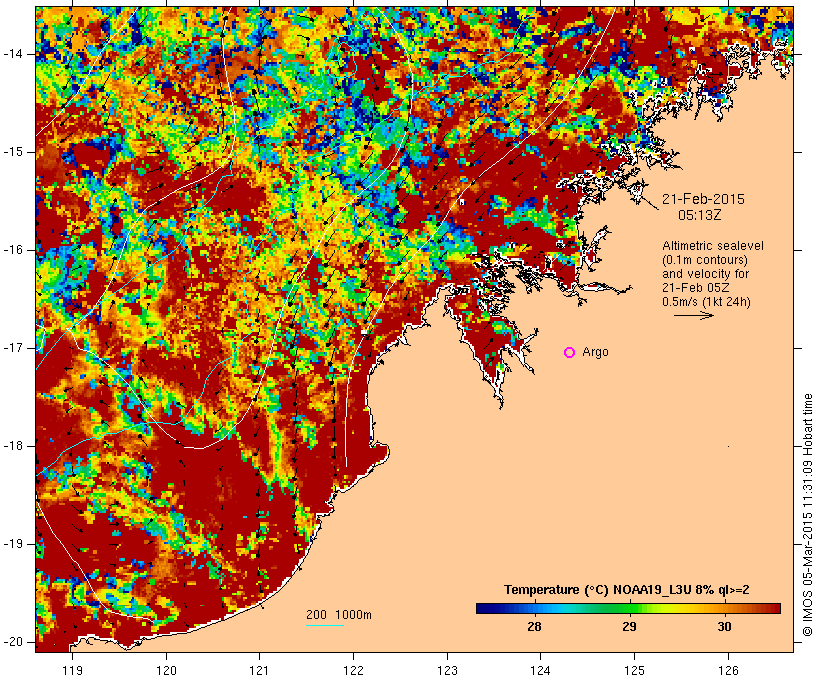Click longitude axis label 123
This screenshot has width=820, height=680.
coord(447,671)
